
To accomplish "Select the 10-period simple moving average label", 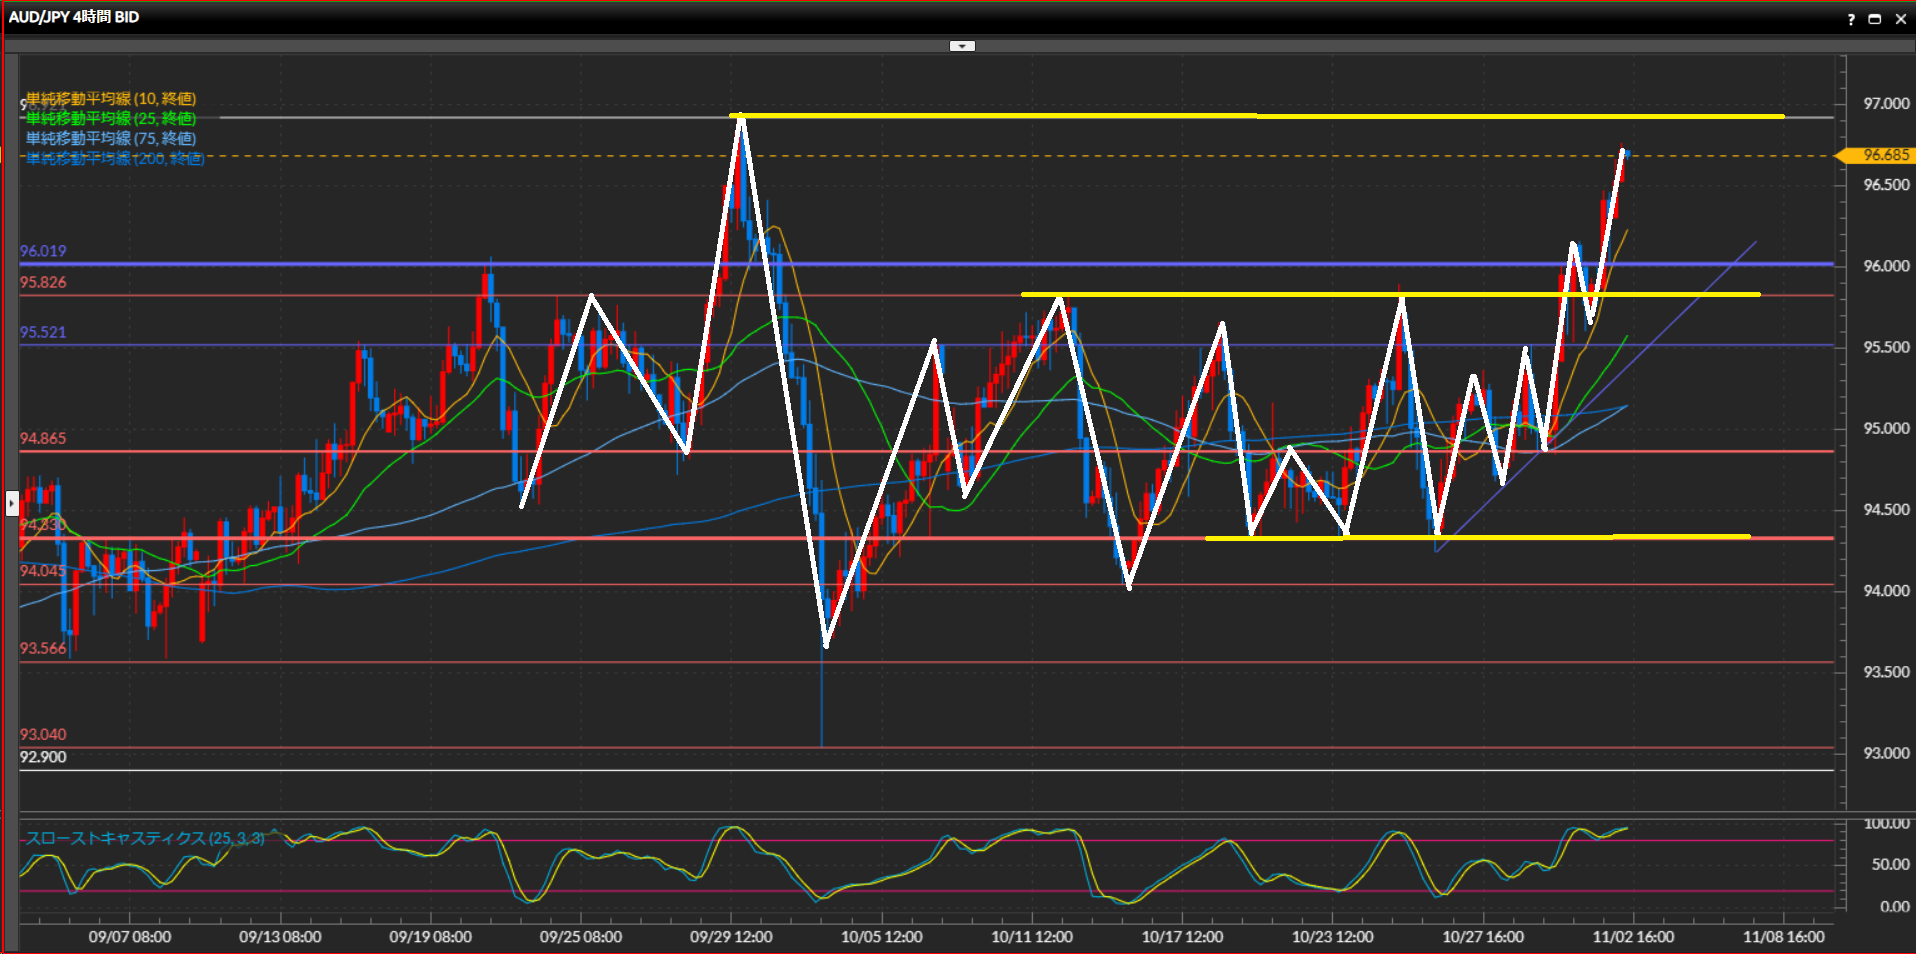I will [x=111, y=99].
